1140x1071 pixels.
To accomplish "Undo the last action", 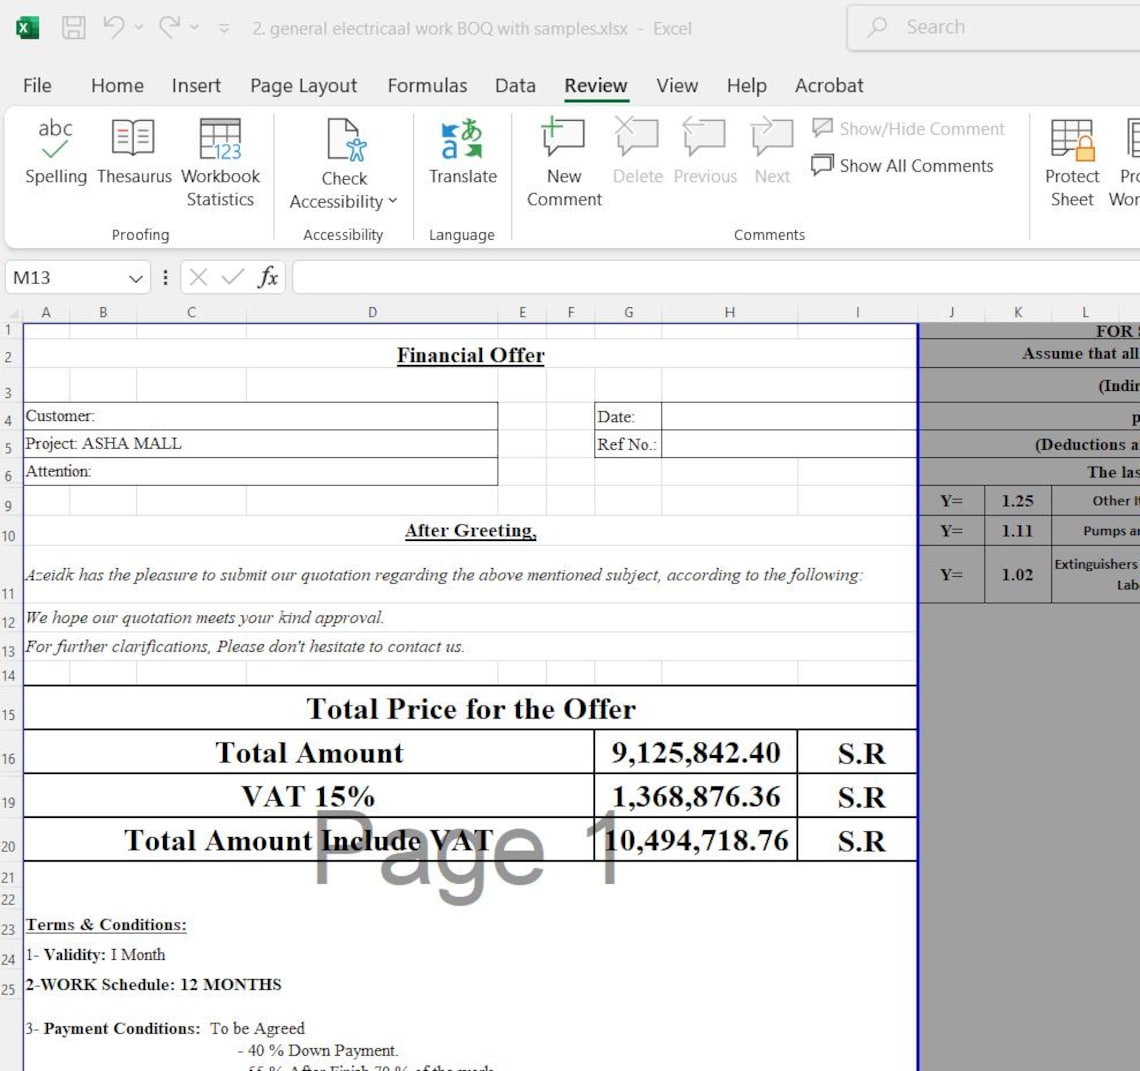I will pos(113,28).
